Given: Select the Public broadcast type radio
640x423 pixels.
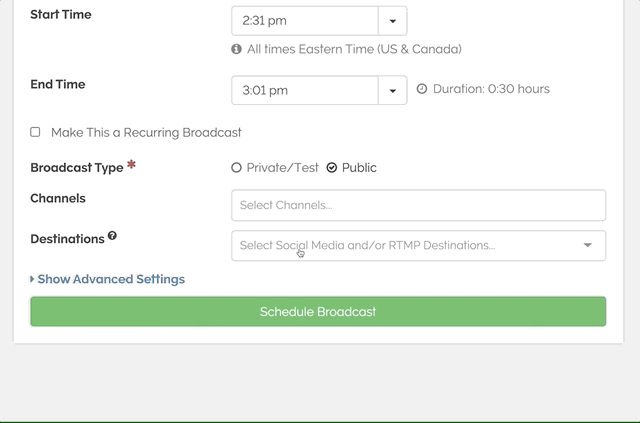Looking at the screenshot, I should [332, 168].
